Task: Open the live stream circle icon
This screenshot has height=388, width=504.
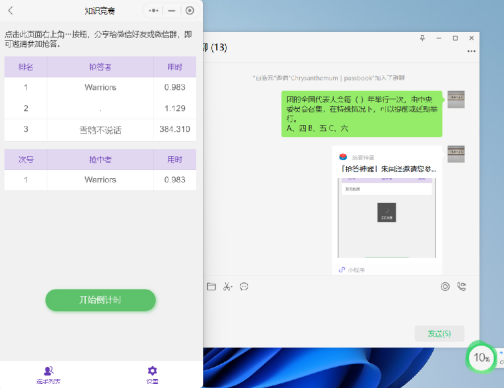Action: [445, 287]
